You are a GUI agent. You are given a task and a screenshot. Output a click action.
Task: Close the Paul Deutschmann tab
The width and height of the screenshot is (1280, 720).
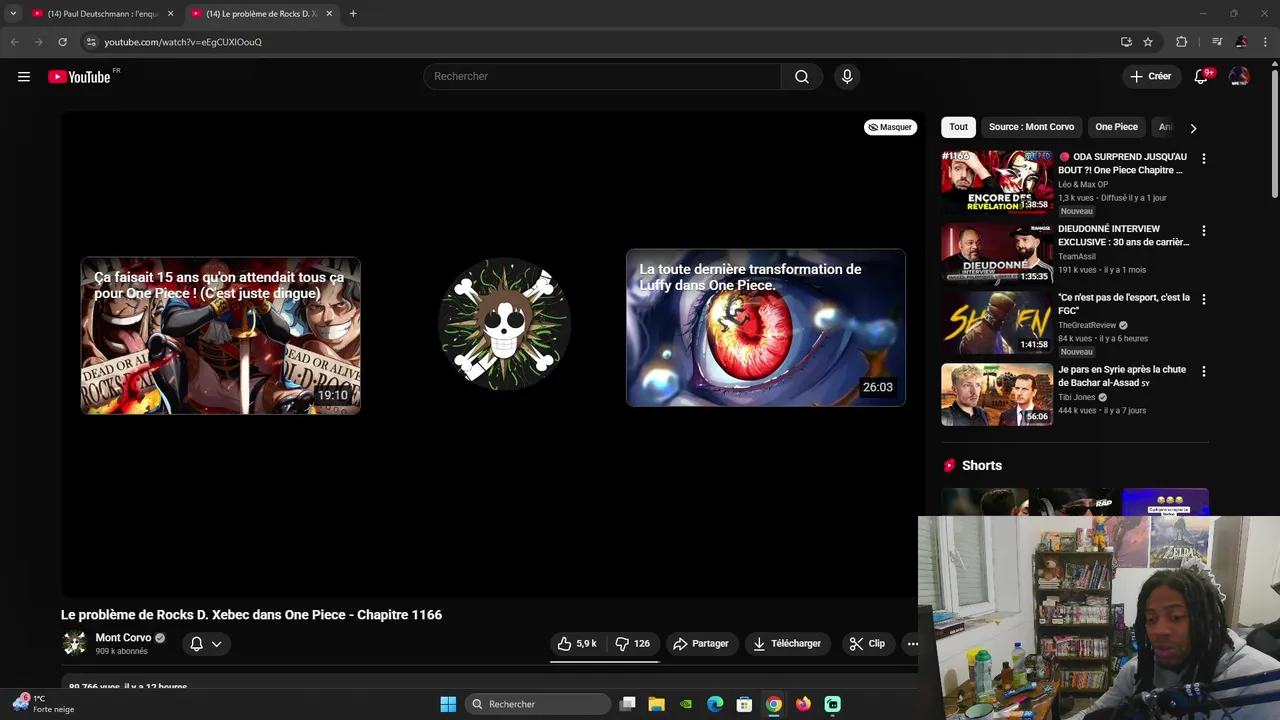point(170,14)
